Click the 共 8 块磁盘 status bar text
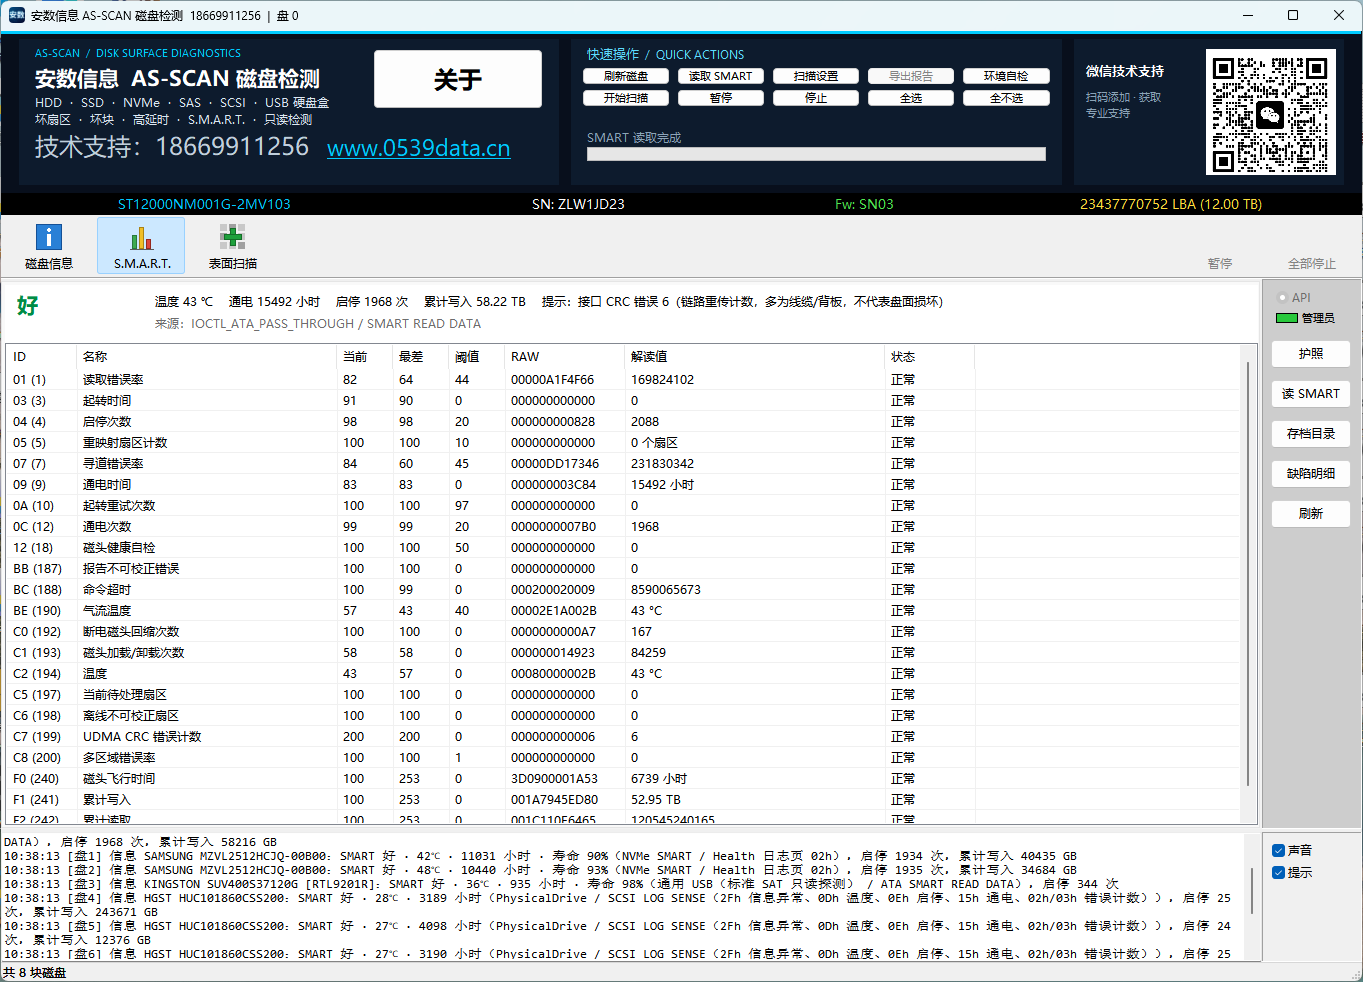Image resolution: width=1363 pixels, height=982 pixels. pyautogui.click(x=35, y=972)
